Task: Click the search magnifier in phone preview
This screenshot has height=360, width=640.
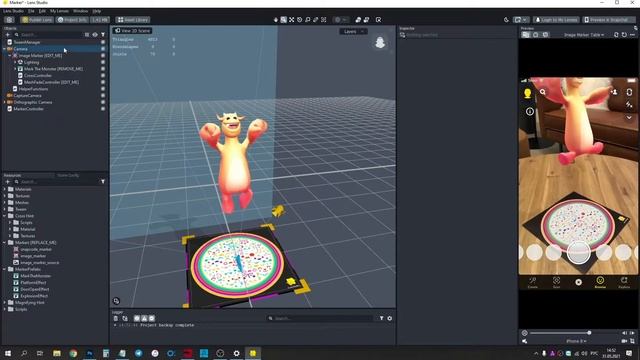Action: click(x=542, y=92)
